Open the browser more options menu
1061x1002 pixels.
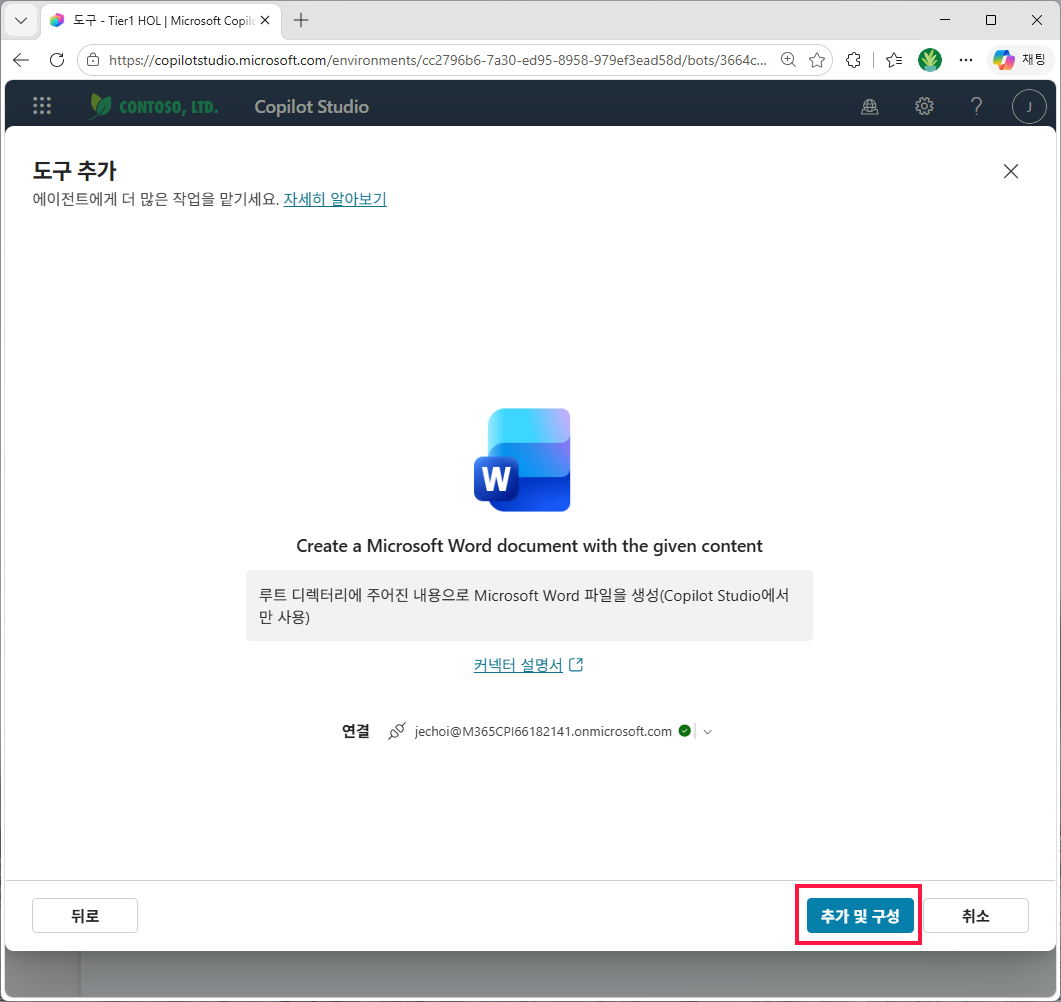point(966,60)
